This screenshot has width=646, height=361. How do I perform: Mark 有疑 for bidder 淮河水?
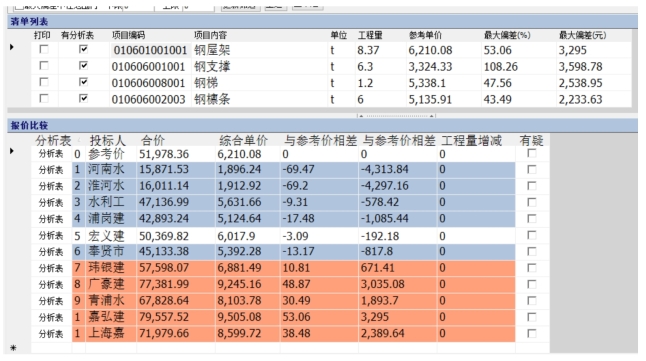pyautogui.click(x=532, y=186)
